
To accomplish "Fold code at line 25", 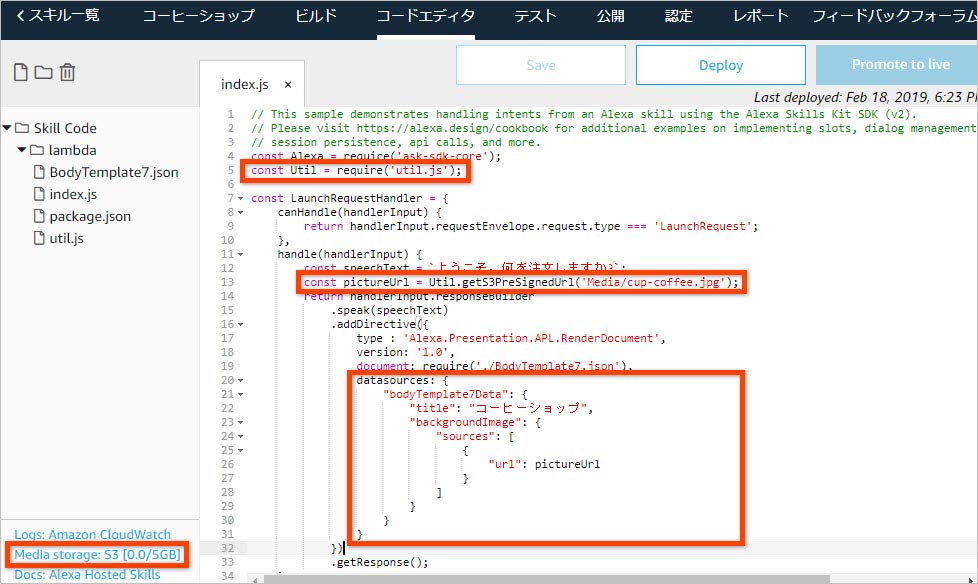I will coord(241,450).
